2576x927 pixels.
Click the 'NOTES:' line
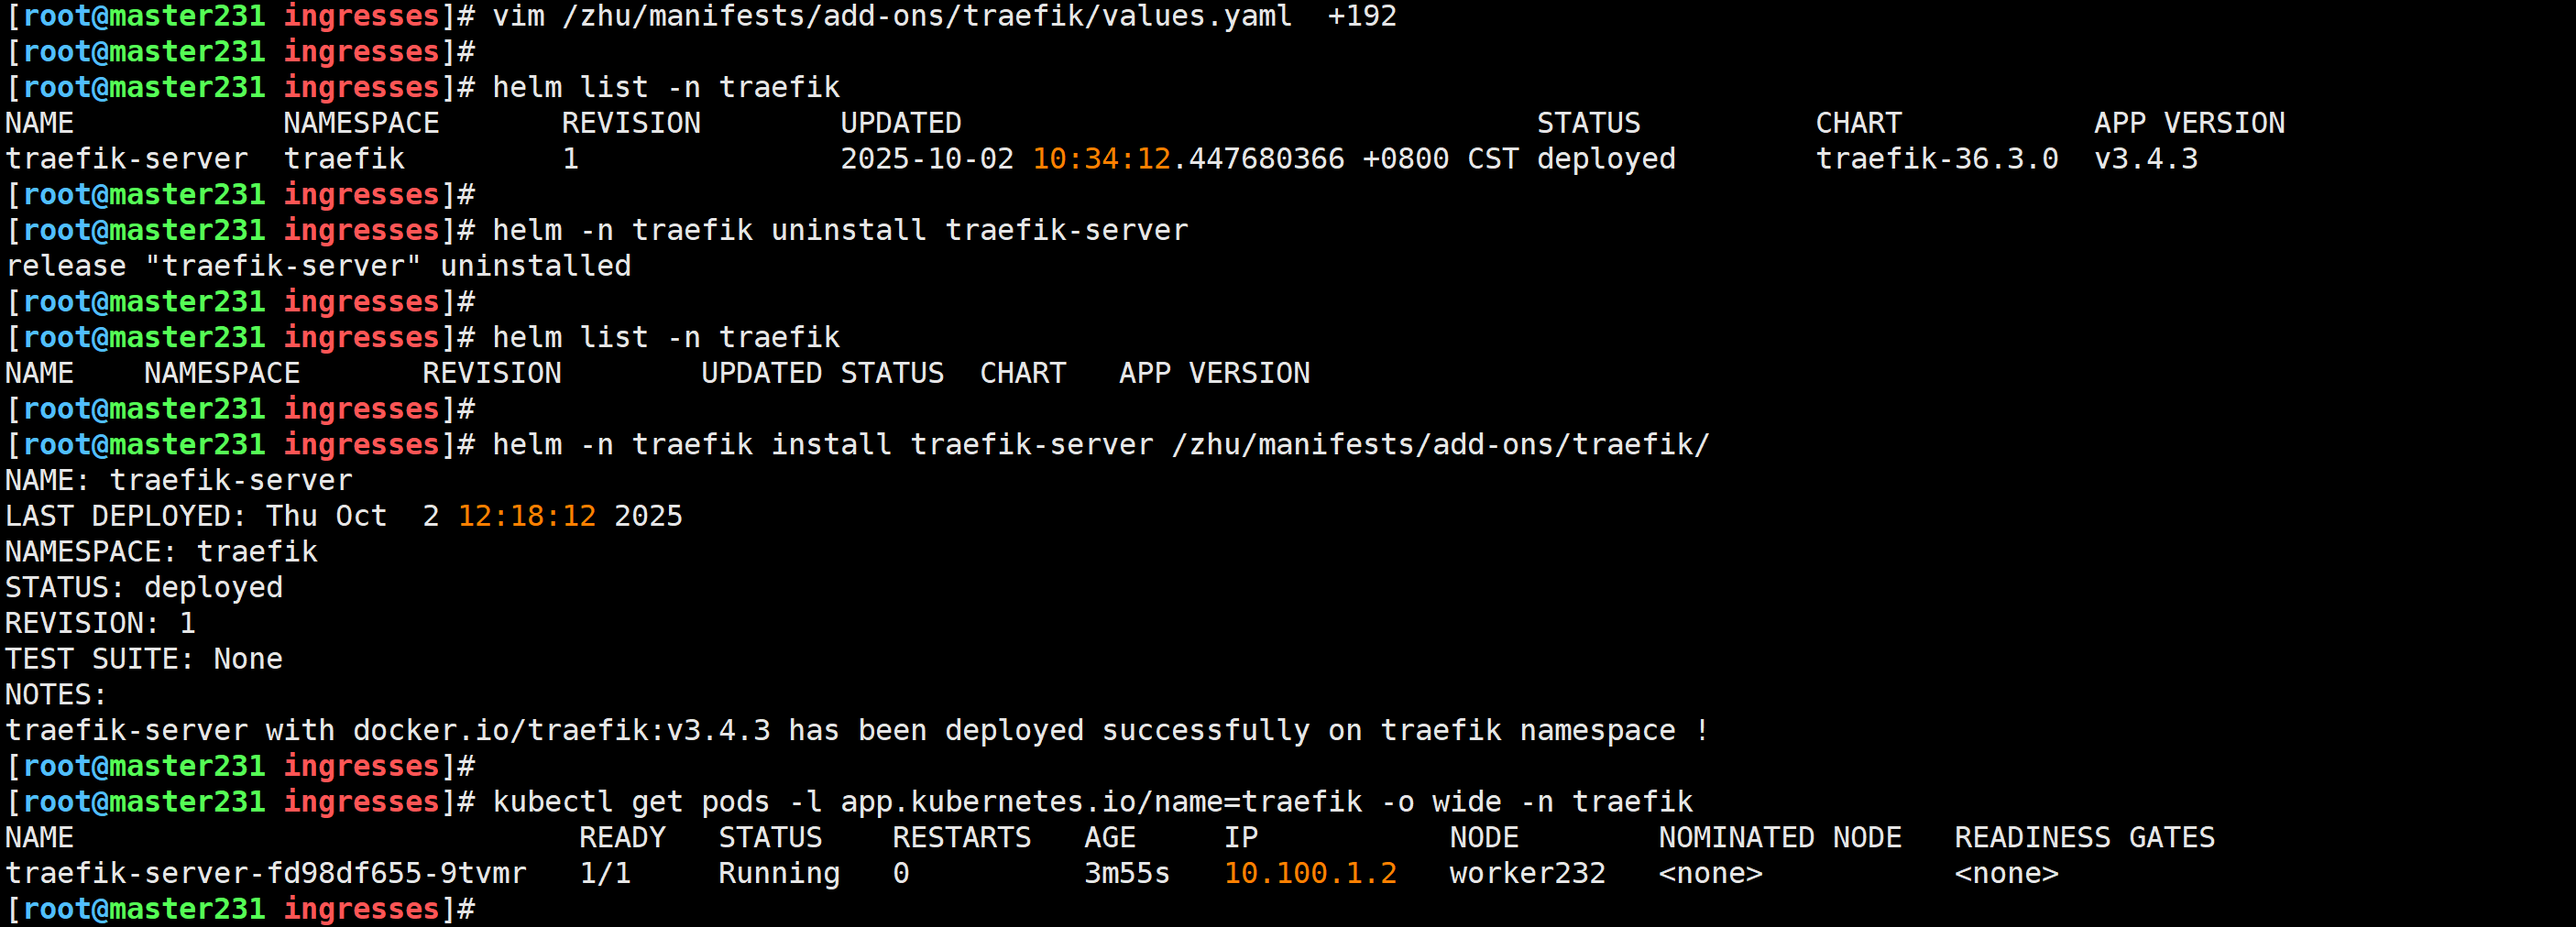click(56, 695)
